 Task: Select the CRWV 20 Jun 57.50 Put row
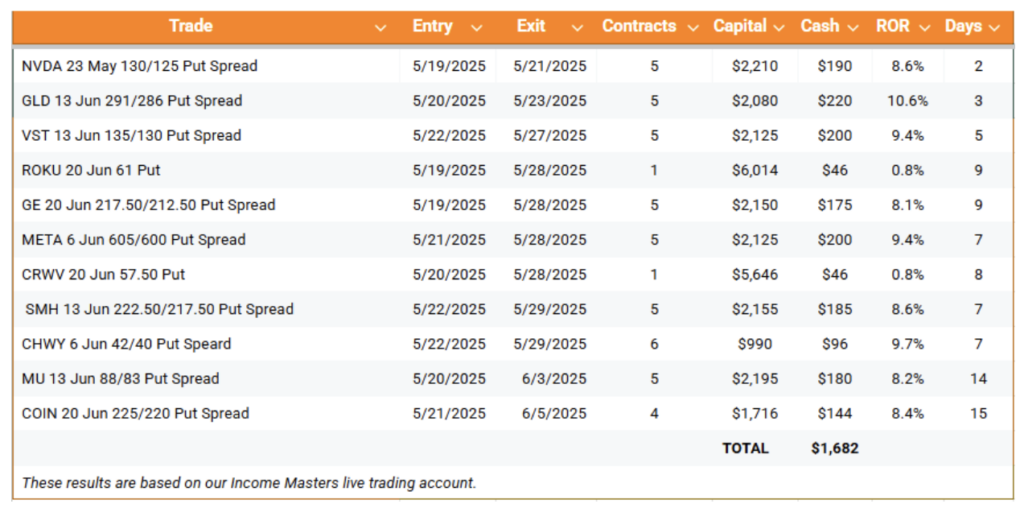click(x=512, y=274)
